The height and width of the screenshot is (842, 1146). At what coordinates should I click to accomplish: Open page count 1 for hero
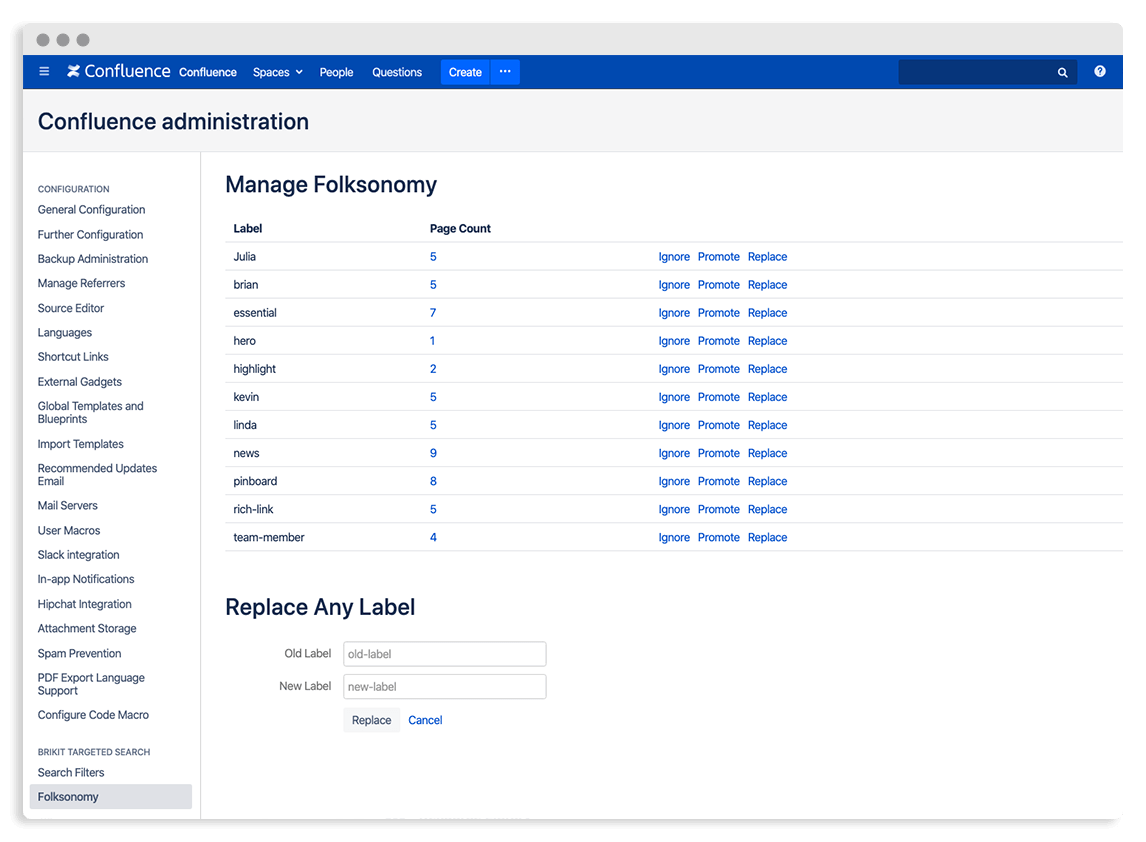tap(433, 341)
